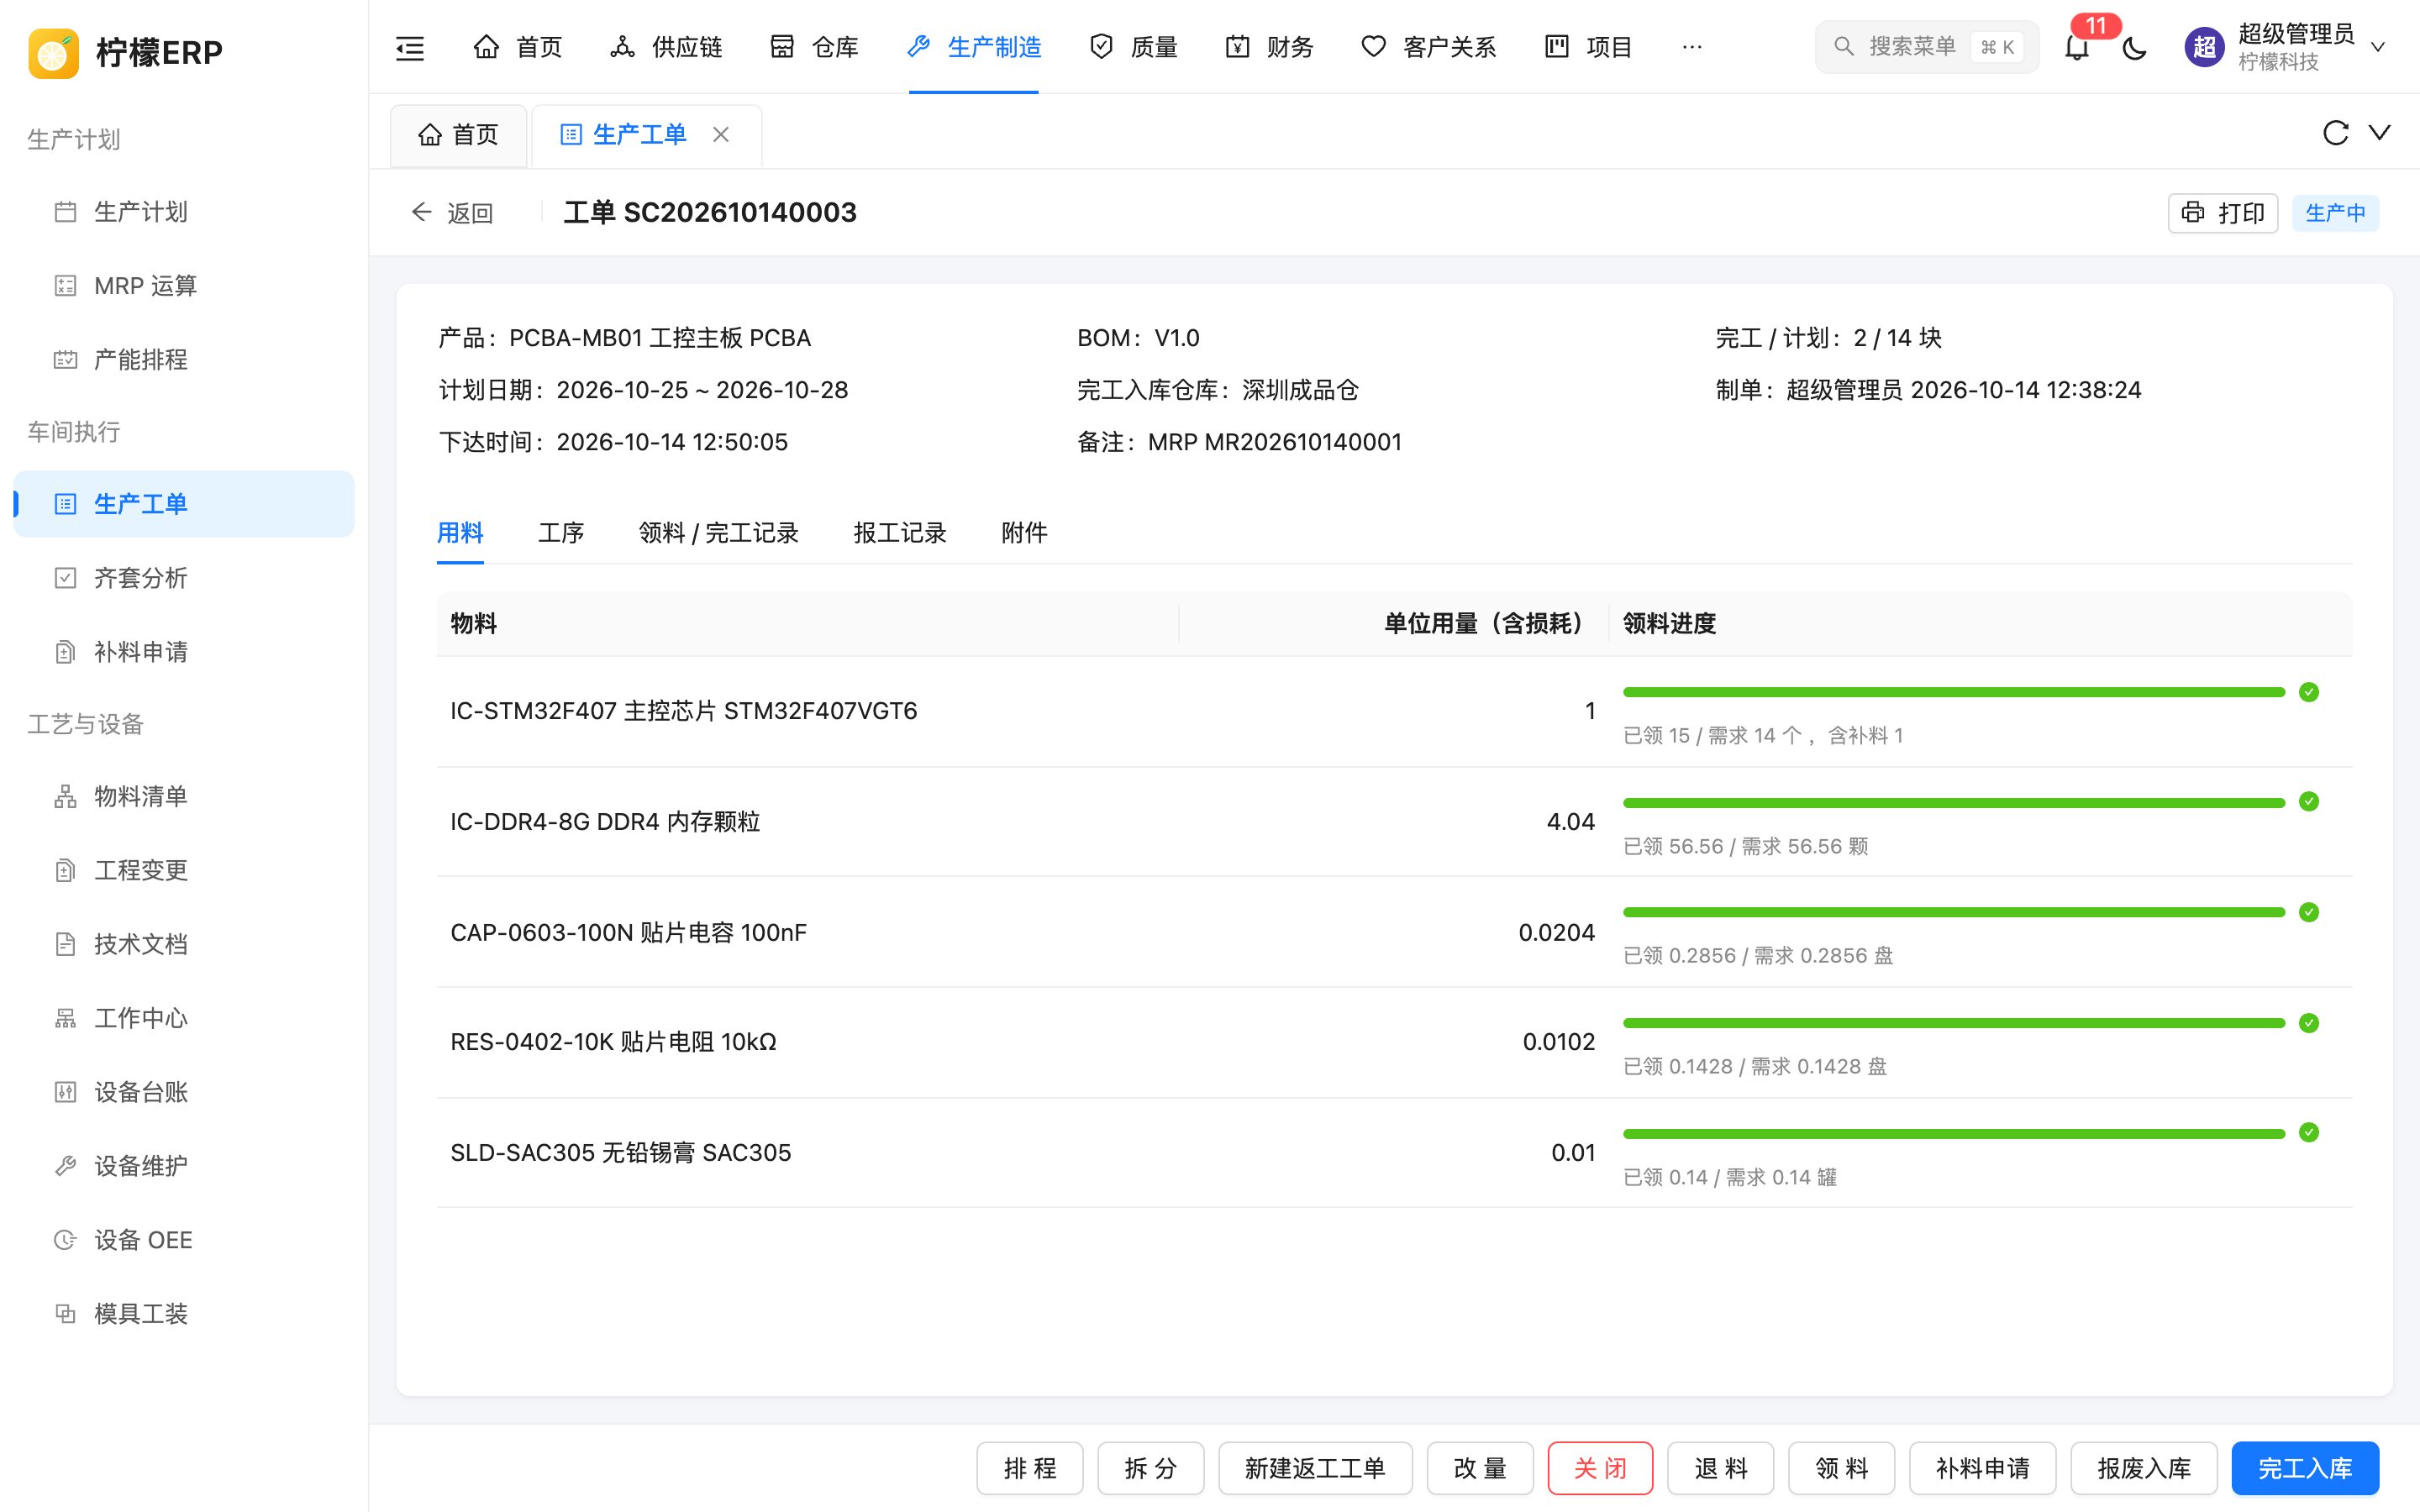Go to 仓库 in the top menu
Image resolution: width=2420 pixels, height=1512 pixels.
point(814,47)
